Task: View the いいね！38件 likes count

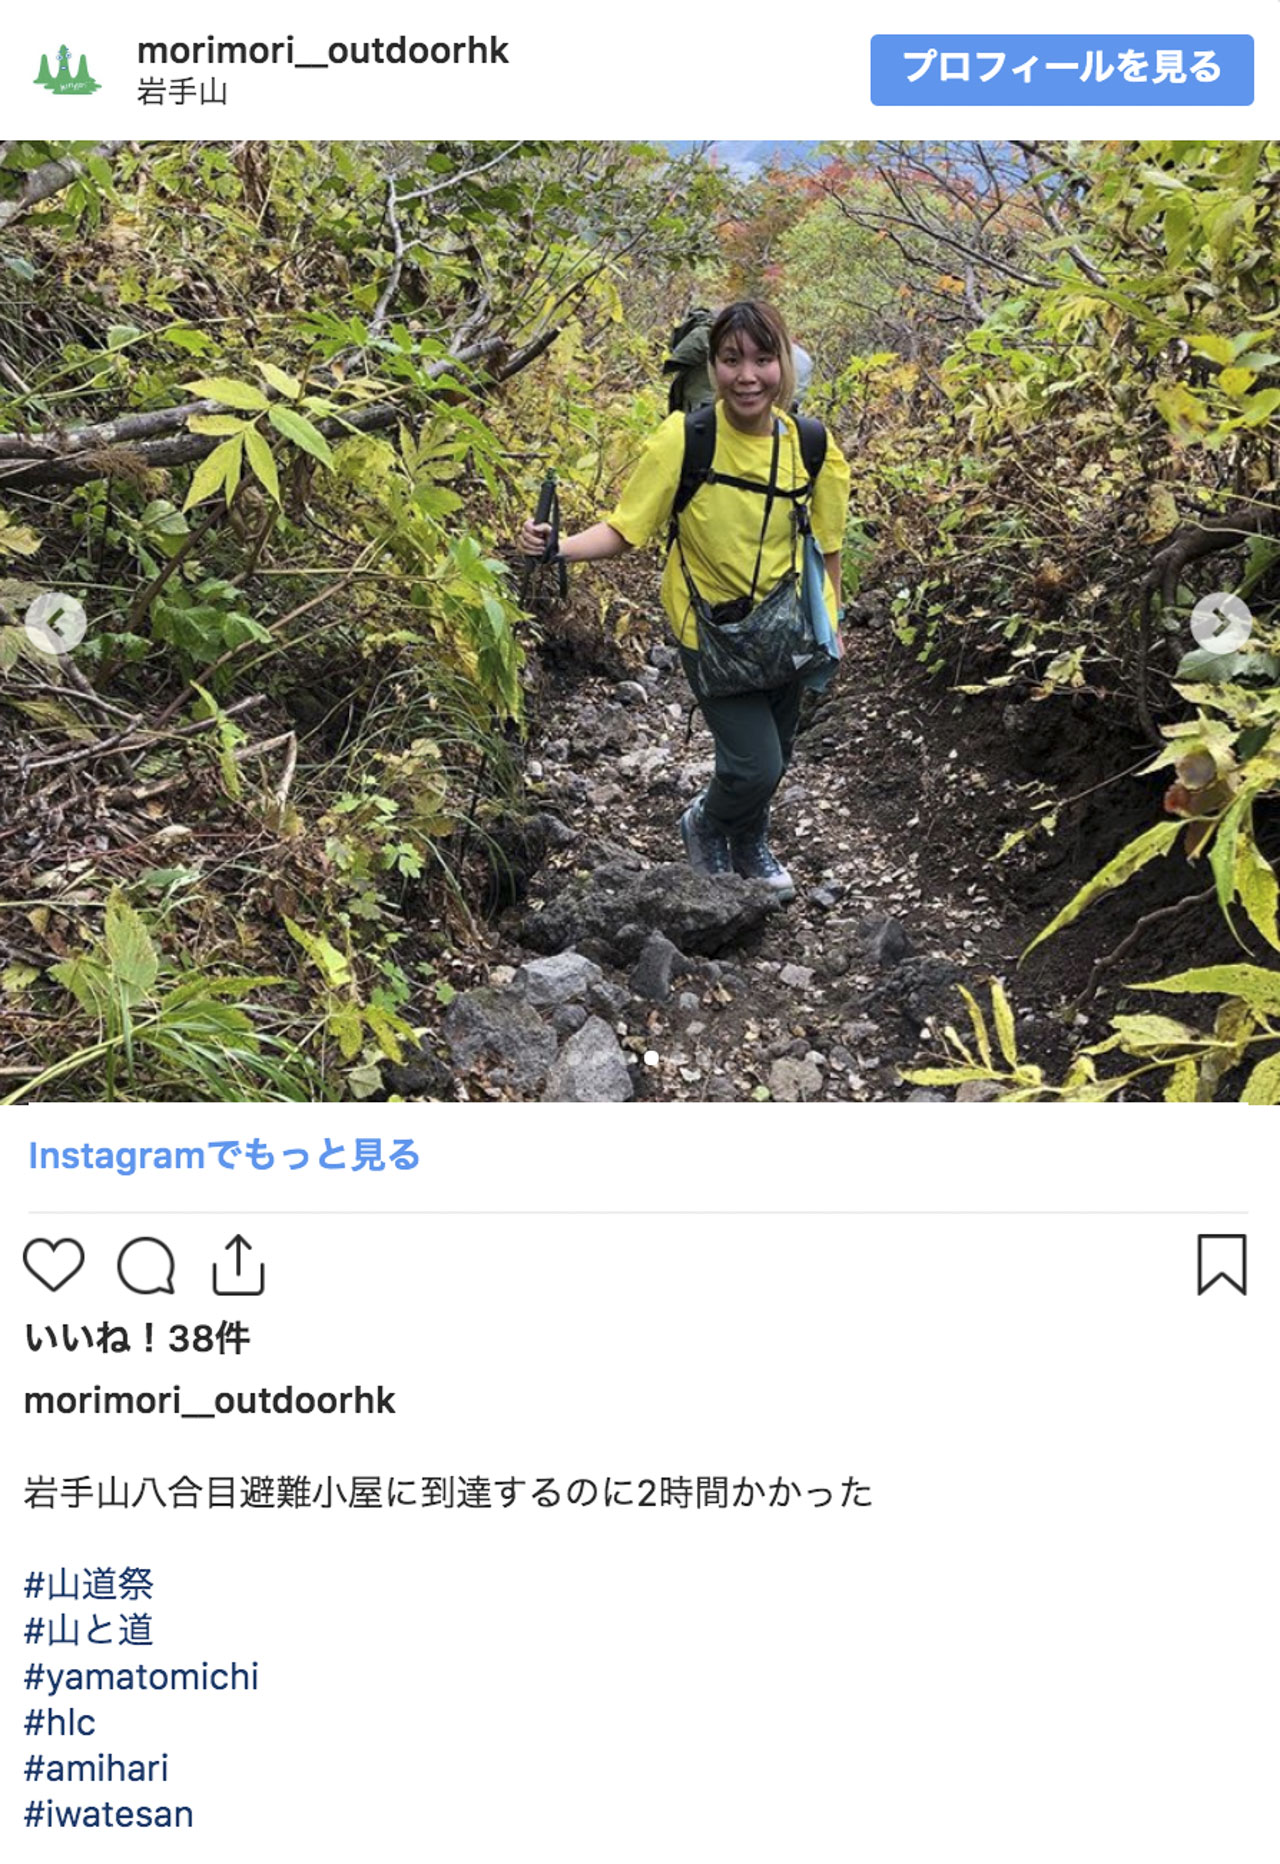Action: (137, 1338)
